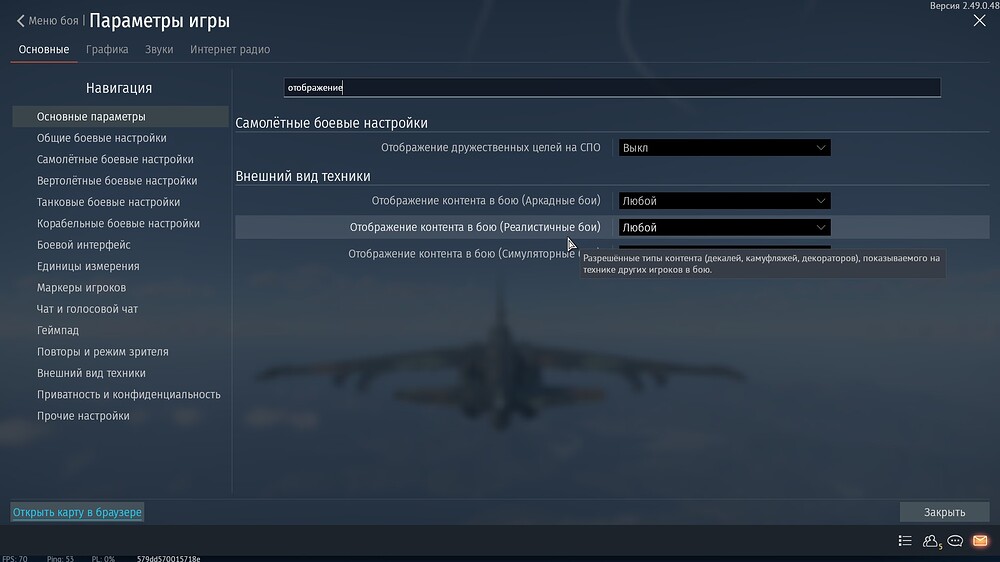This screenshot has width=1000, height=562.
Task: Open the friends contacts icon
Action: tap(931, 541)
